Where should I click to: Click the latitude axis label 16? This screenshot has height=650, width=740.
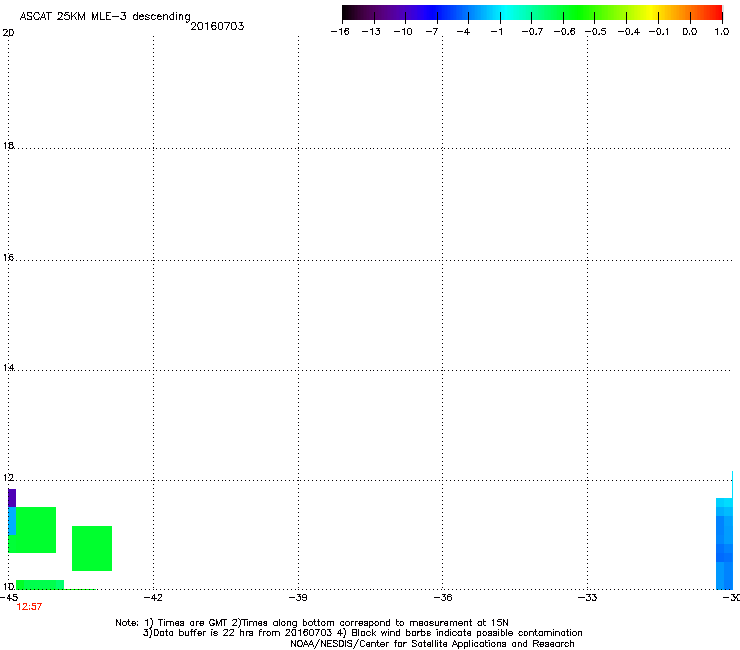[8, 258]
